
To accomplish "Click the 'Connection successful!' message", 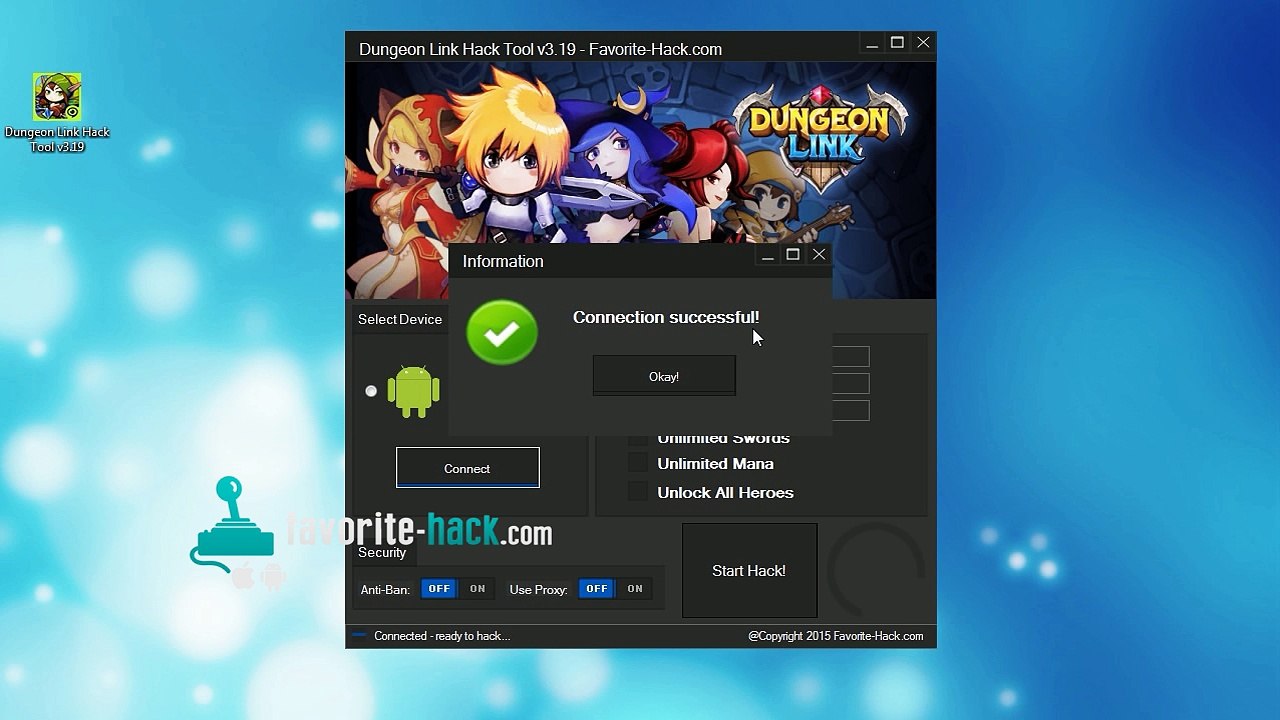I will click(x=666, y=317).
